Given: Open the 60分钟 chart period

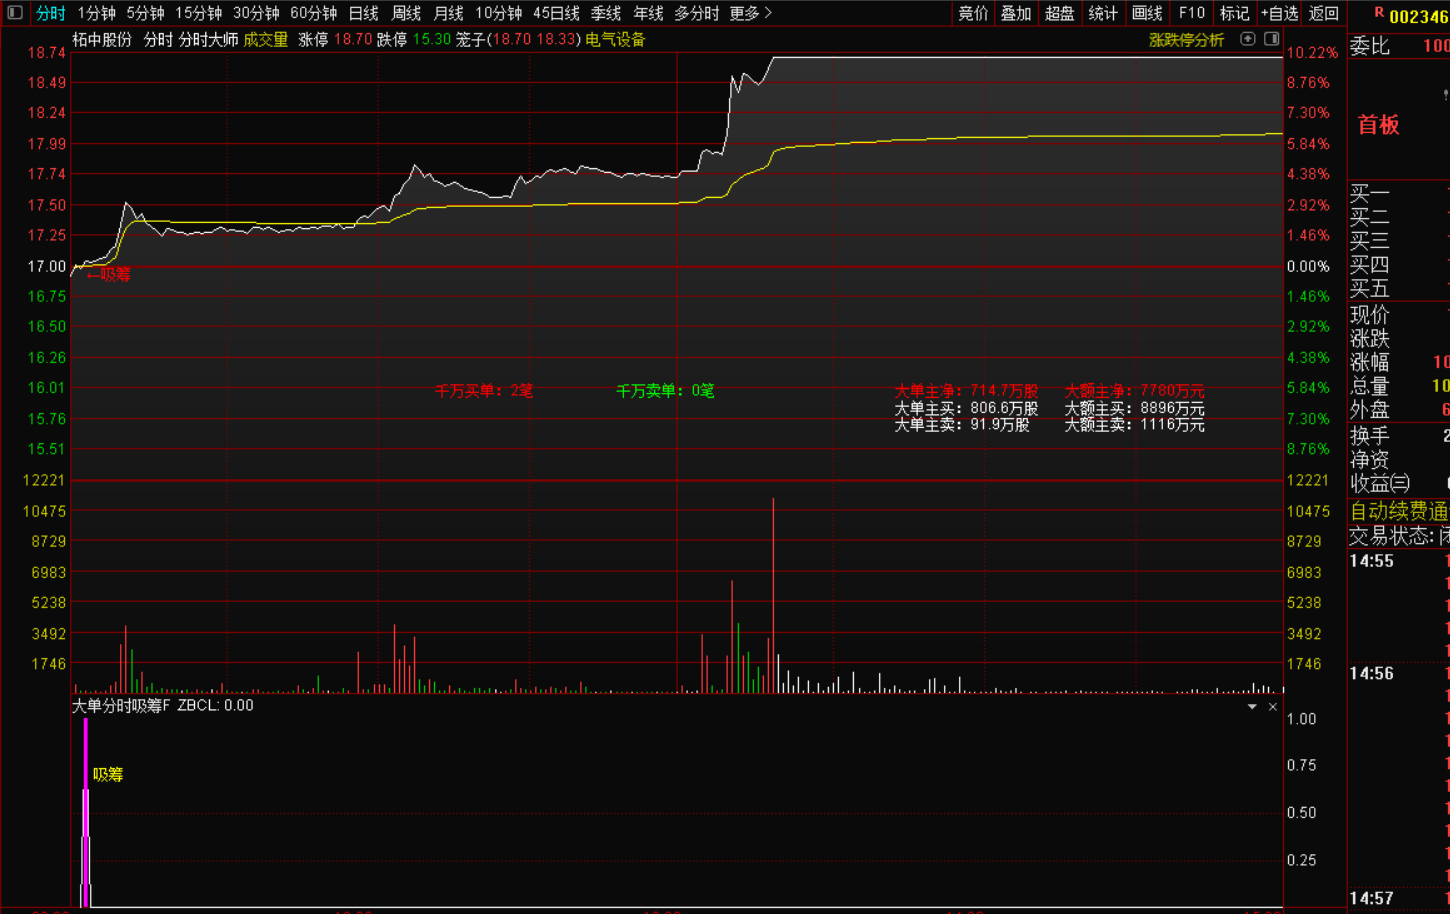Looking at the screenshot, I should (x=313, y=13).
